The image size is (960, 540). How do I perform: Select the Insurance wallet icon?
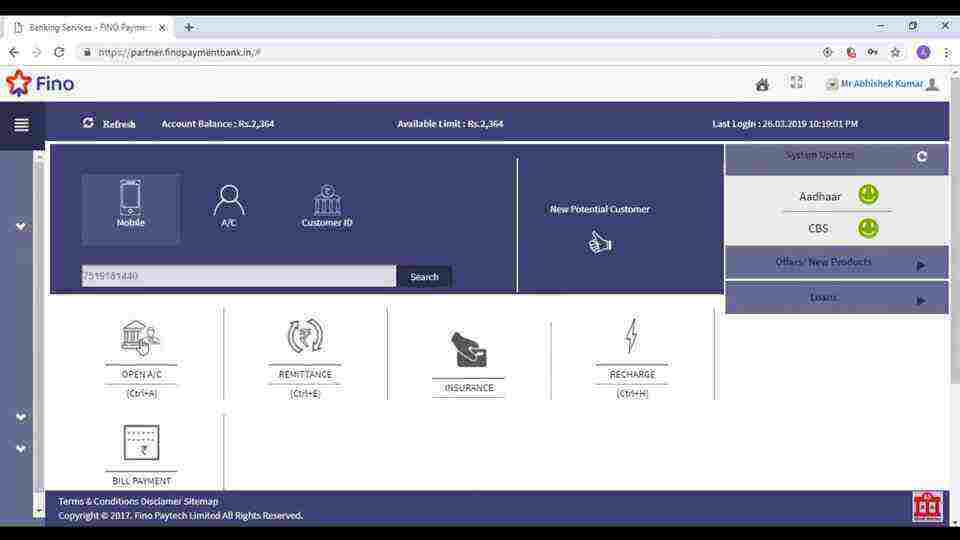click(469, 350)
